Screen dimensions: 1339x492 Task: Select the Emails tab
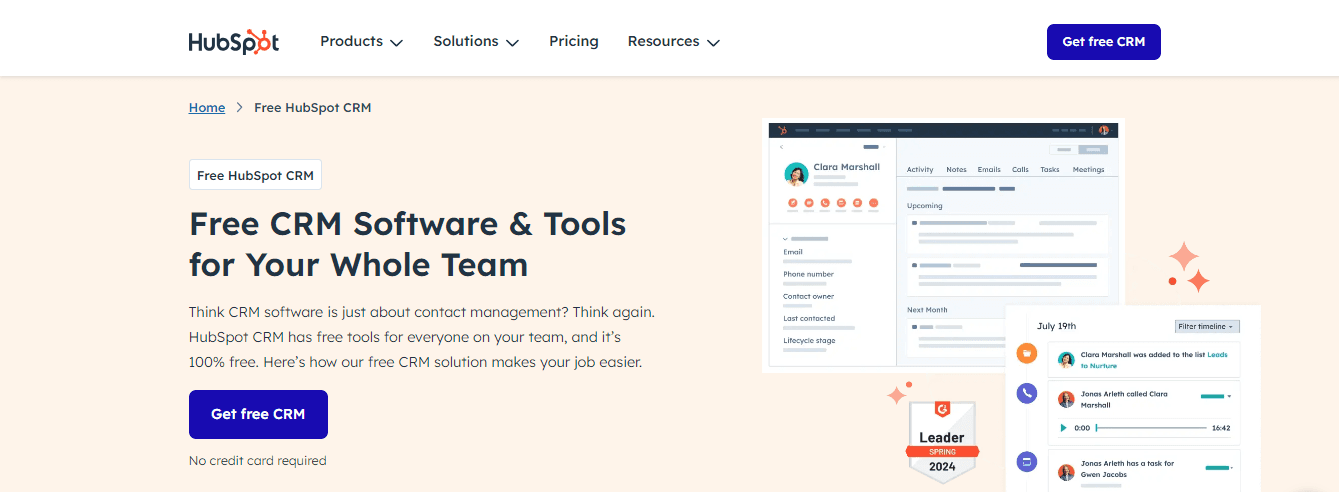coord(989,170)
